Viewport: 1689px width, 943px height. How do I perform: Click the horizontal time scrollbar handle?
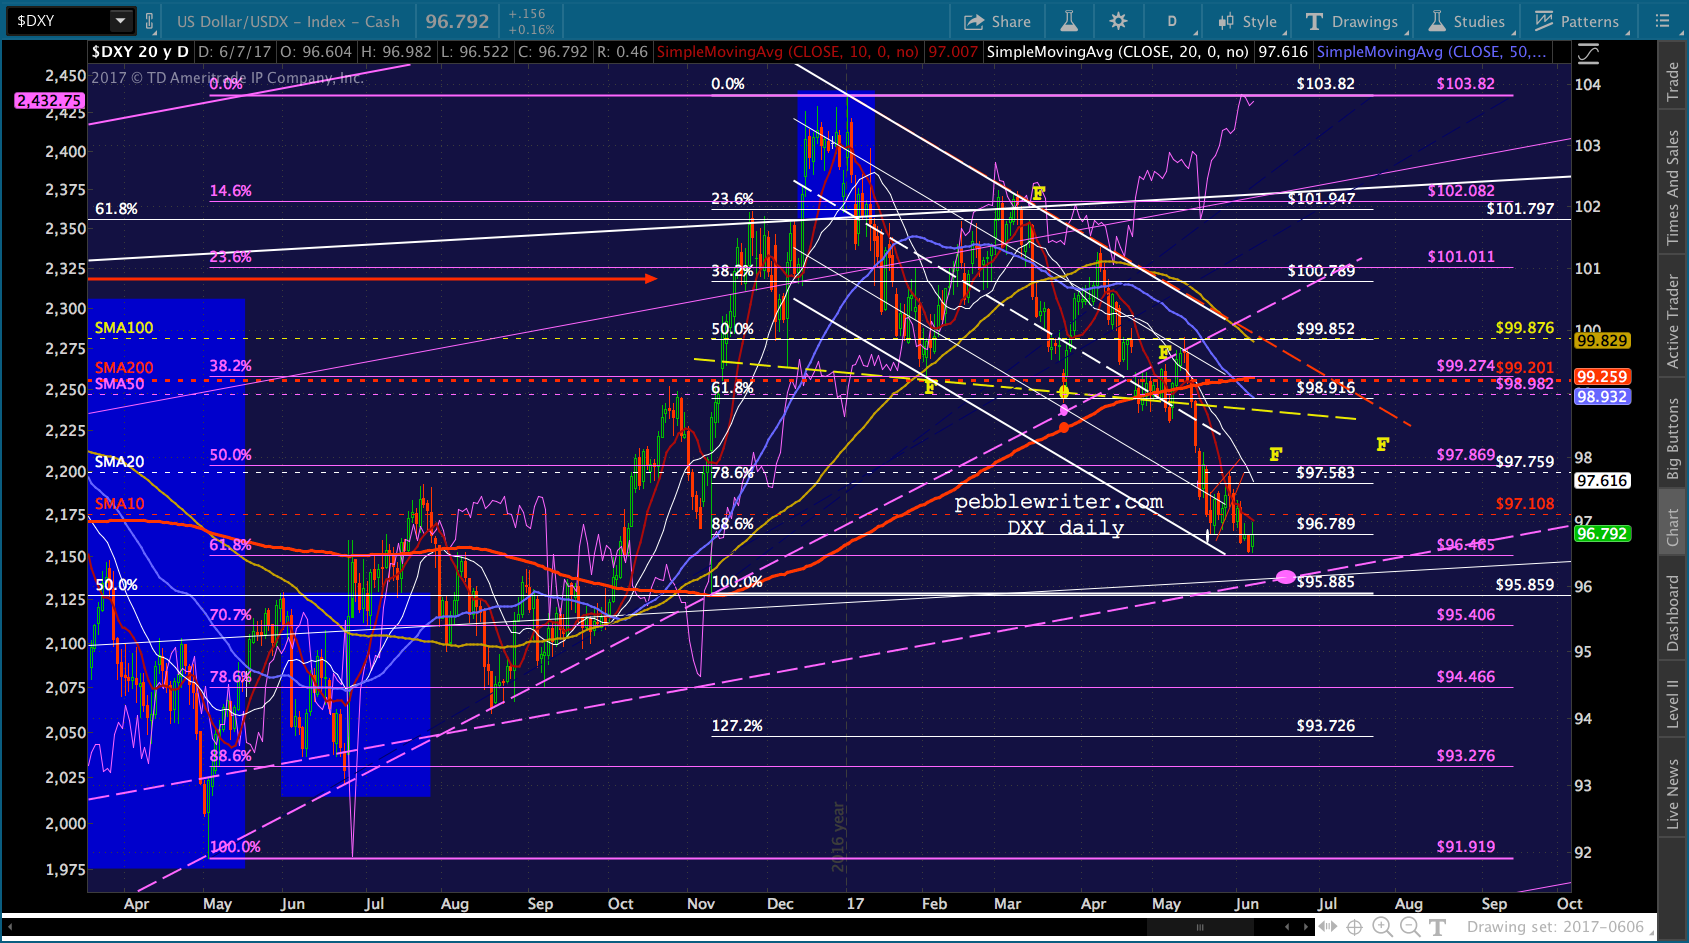(1199, 927)
